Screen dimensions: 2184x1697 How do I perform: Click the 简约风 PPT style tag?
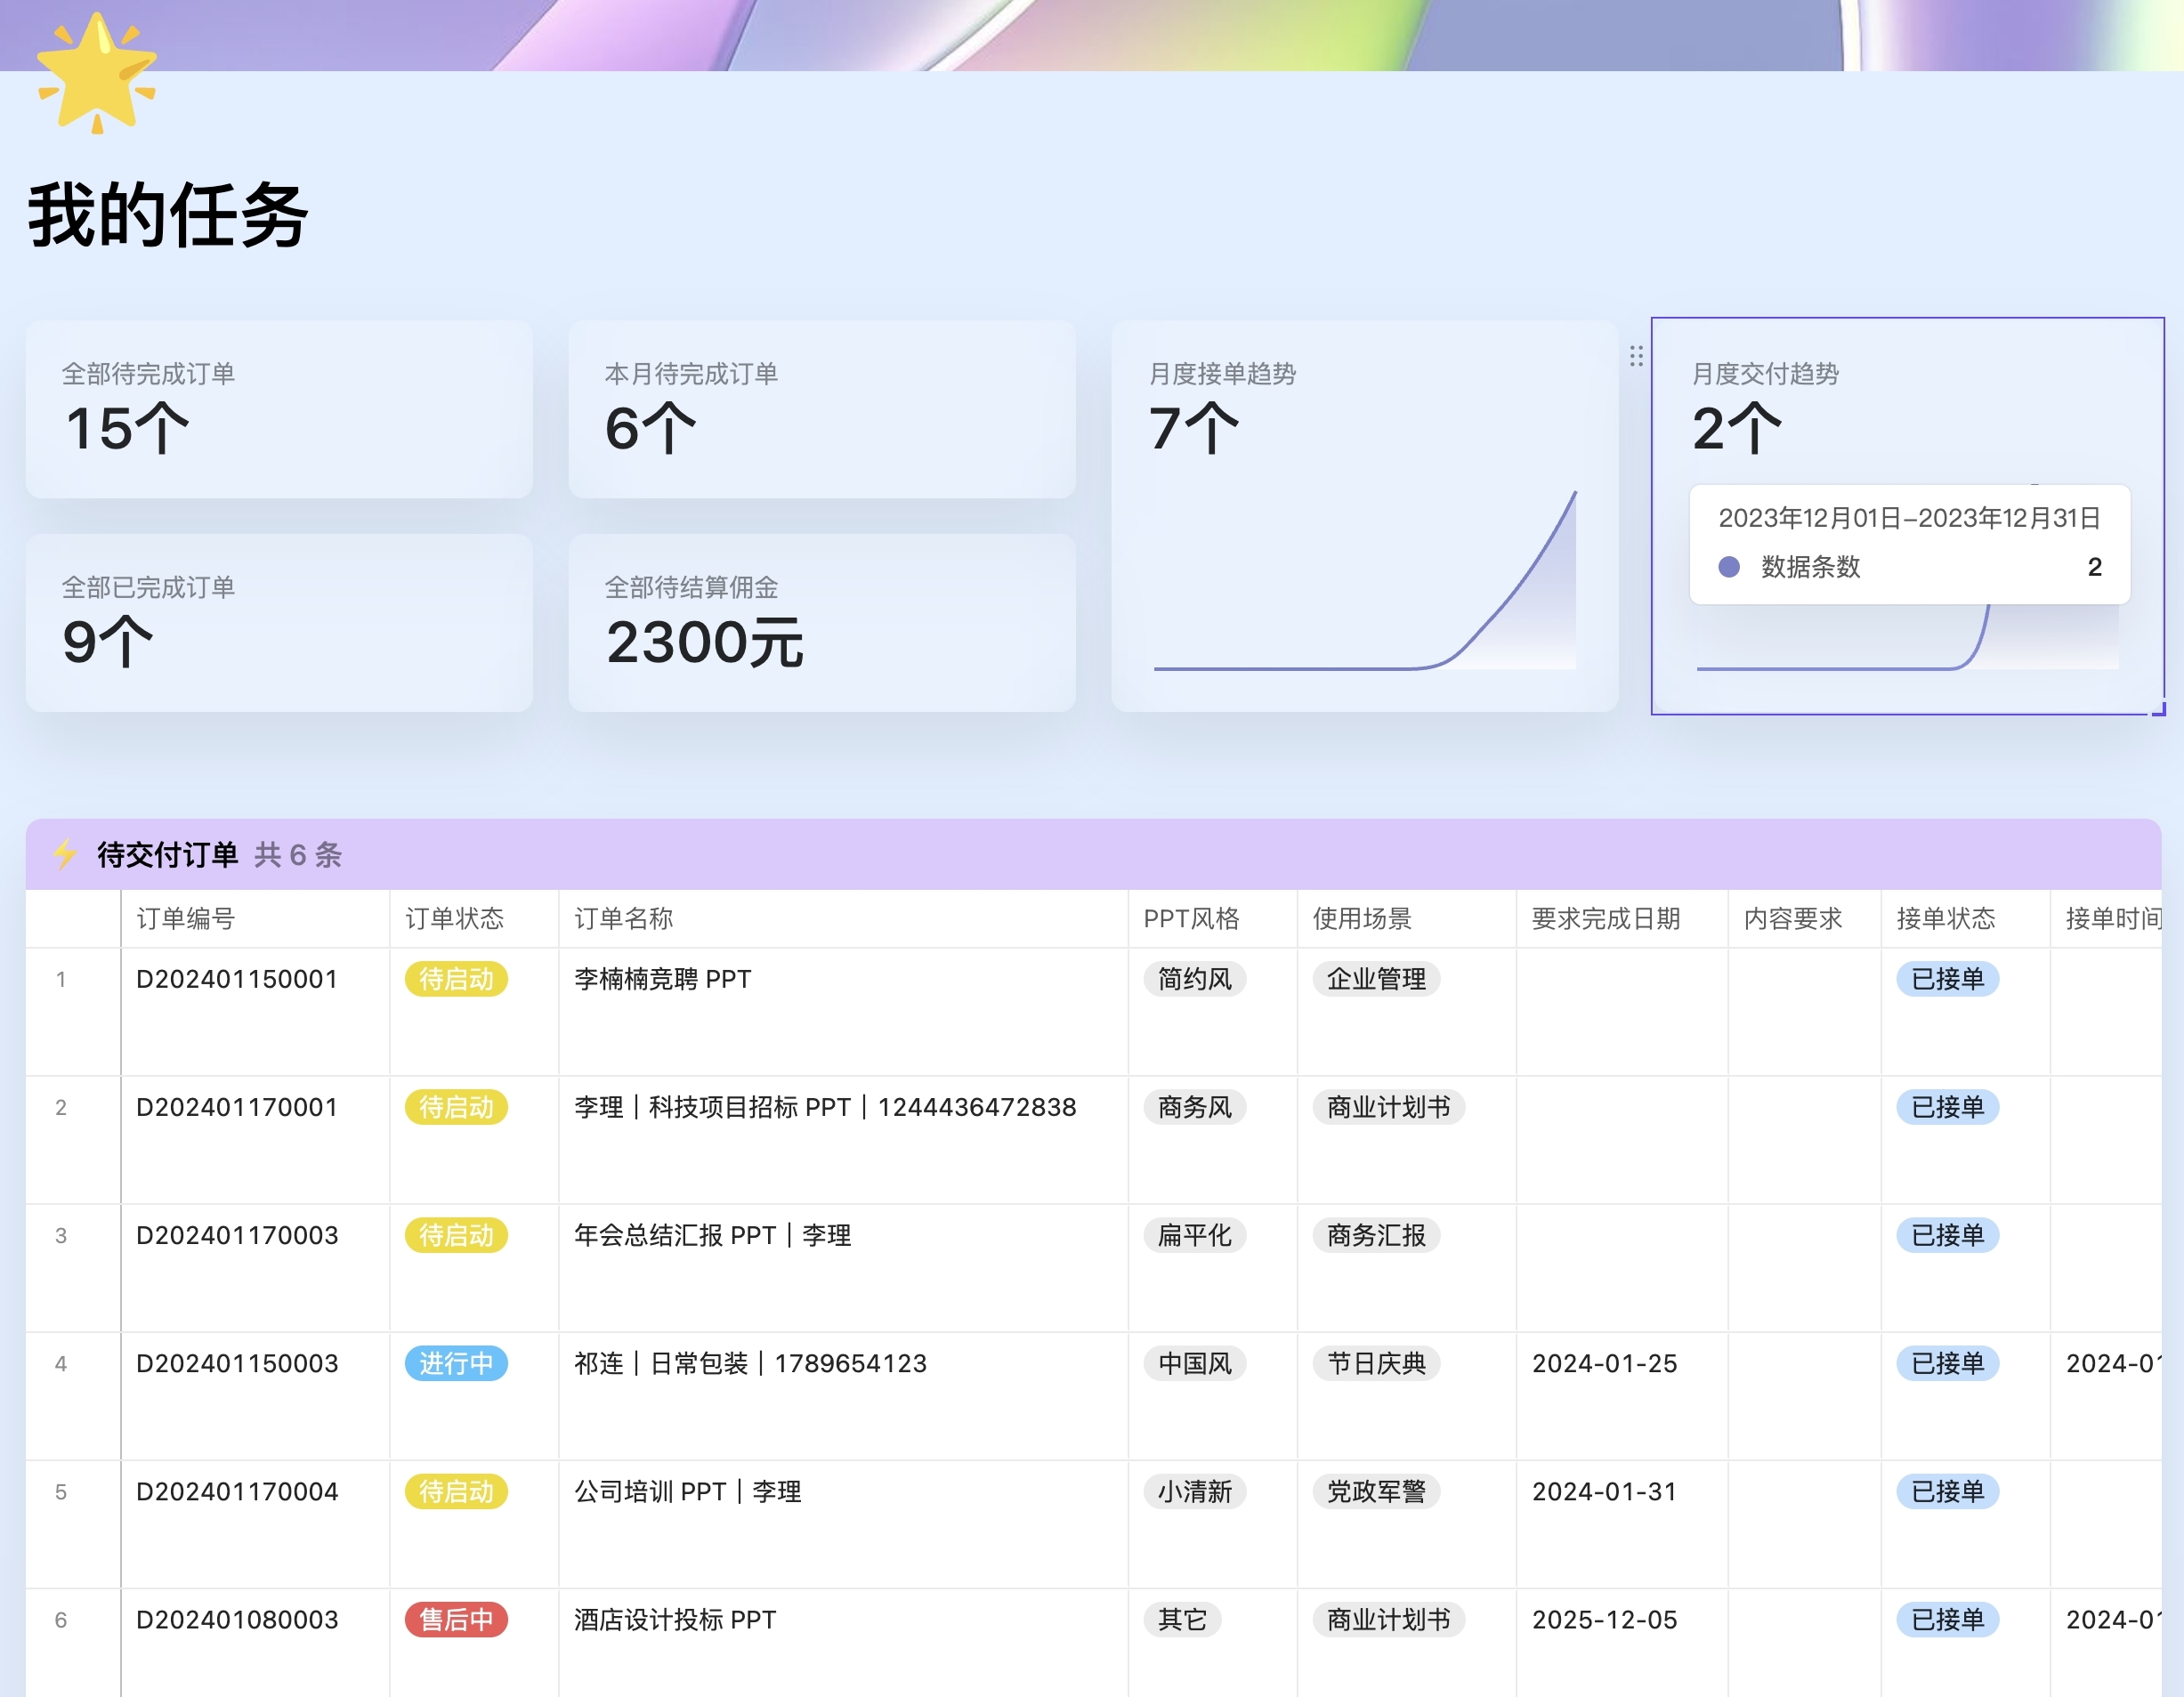click(x=1194, y=979)
